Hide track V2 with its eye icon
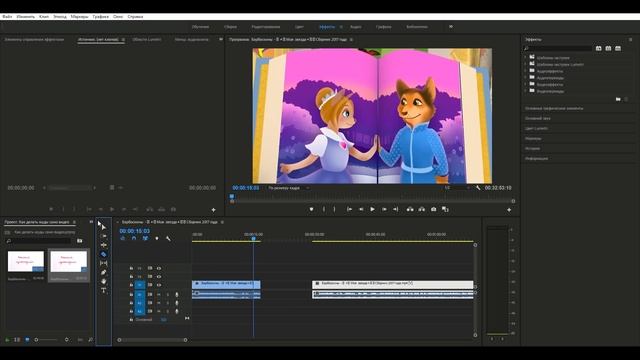This screenshot has height=360, width=640. point(159,276)
